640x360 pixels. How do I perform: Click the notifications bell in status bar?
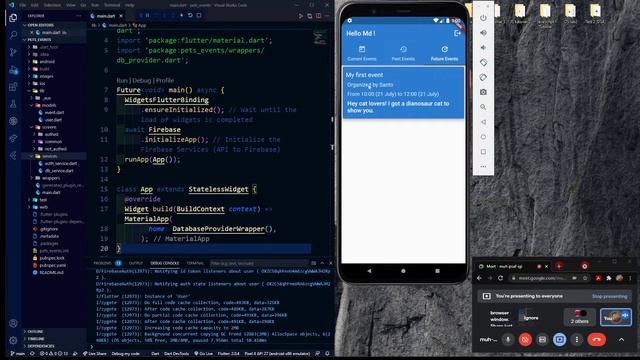click(327, 353)
